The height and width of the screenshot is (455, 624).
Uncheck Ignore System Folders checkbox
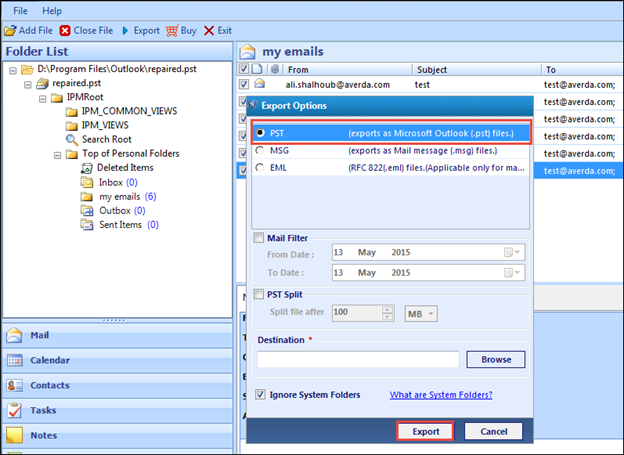pos(260,394)
